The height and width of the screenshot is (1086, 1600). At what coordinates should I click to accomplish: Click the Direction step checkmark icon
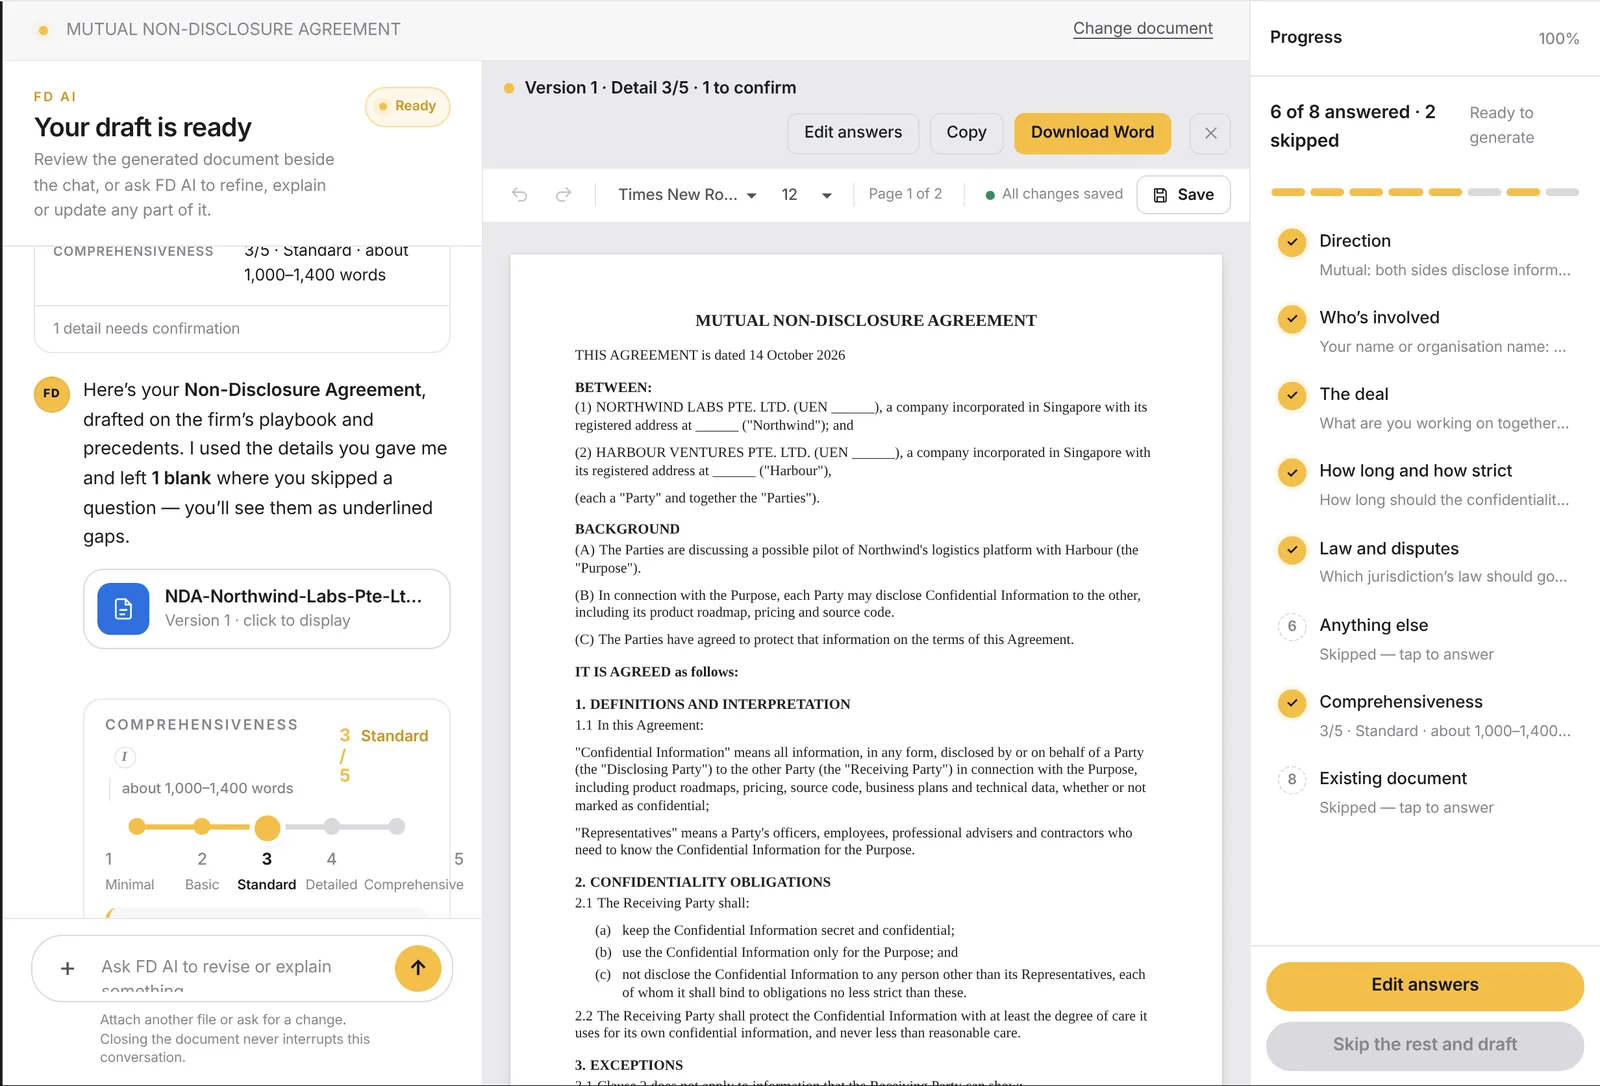[x=1292, y=242]
